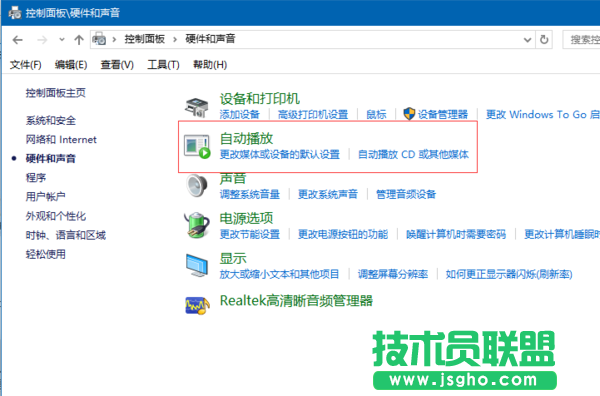Click 唤醒计算机时需要密码 link
This screenshot has height=396, width=600.
click(456, 234)
